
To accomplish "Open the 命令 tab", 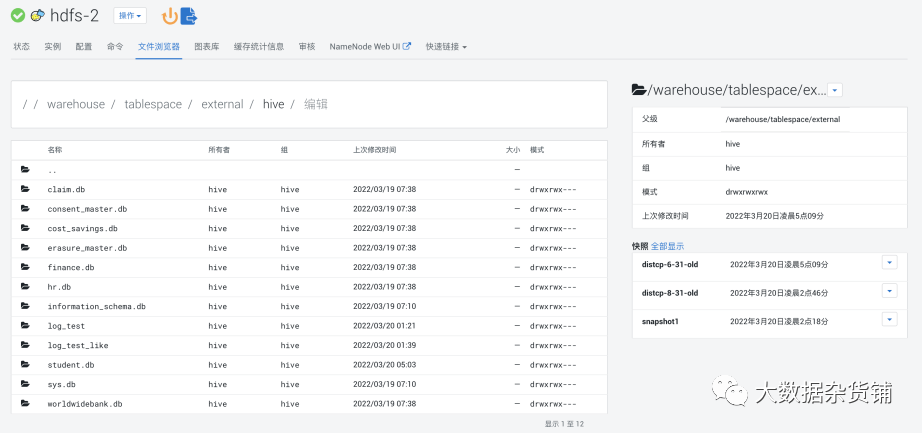I will click(115, 46).
